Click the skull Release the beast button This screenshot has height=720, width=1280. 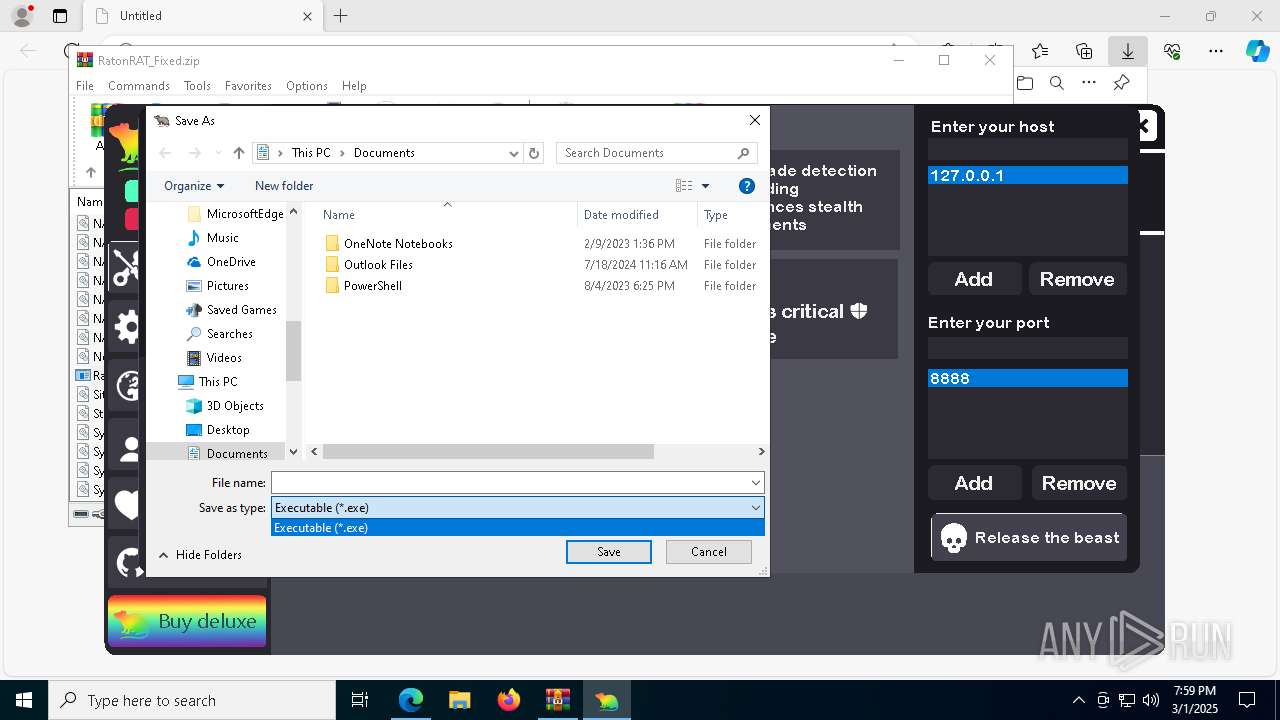[1029, 538]
